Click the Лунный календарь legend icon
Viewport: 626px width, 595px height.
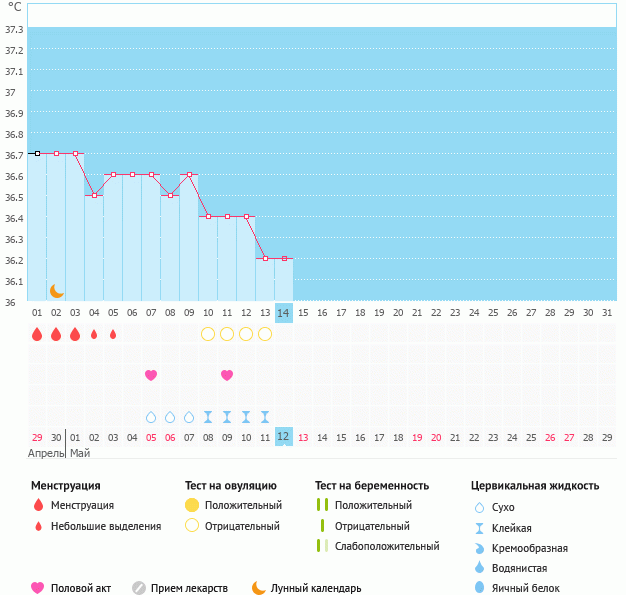tap(259, 588)
